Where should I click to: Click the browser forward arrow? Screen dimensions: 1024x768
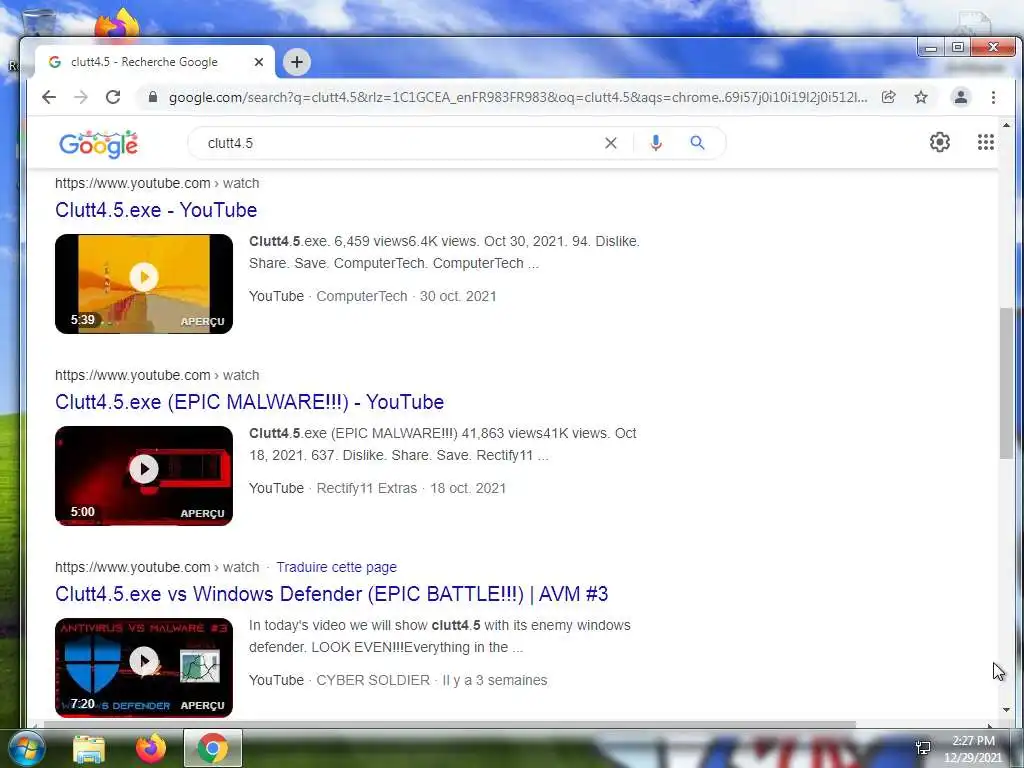[x=81, y=97]
